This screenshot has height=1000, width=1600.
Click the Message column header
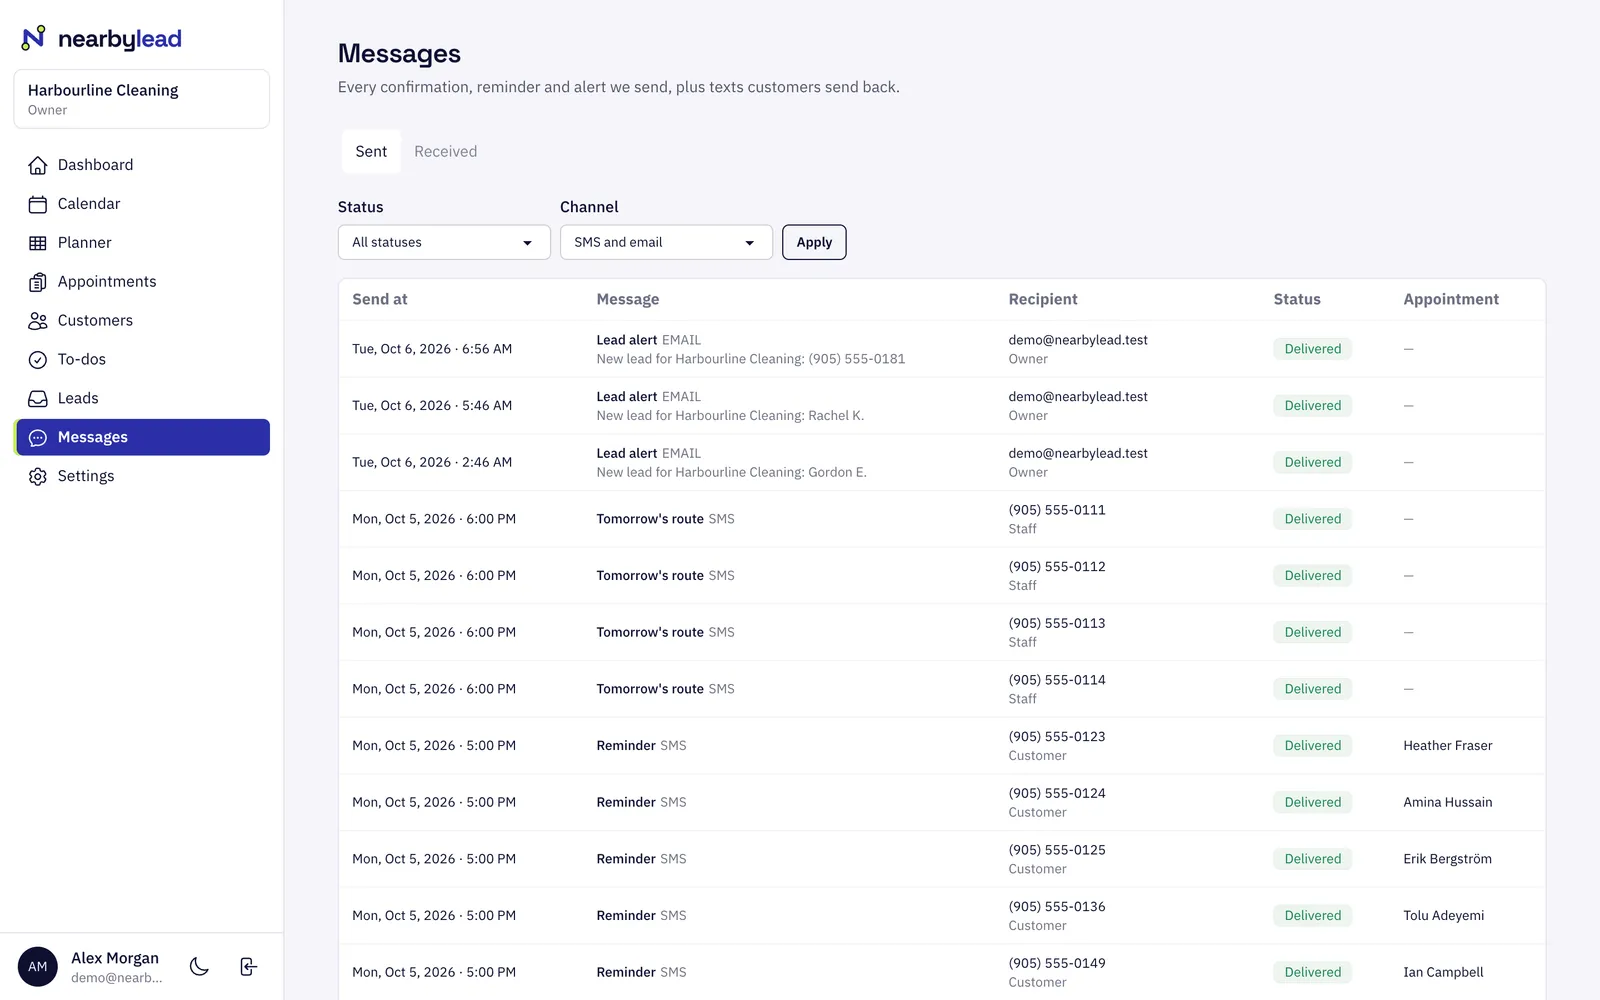tap(628, 299)
